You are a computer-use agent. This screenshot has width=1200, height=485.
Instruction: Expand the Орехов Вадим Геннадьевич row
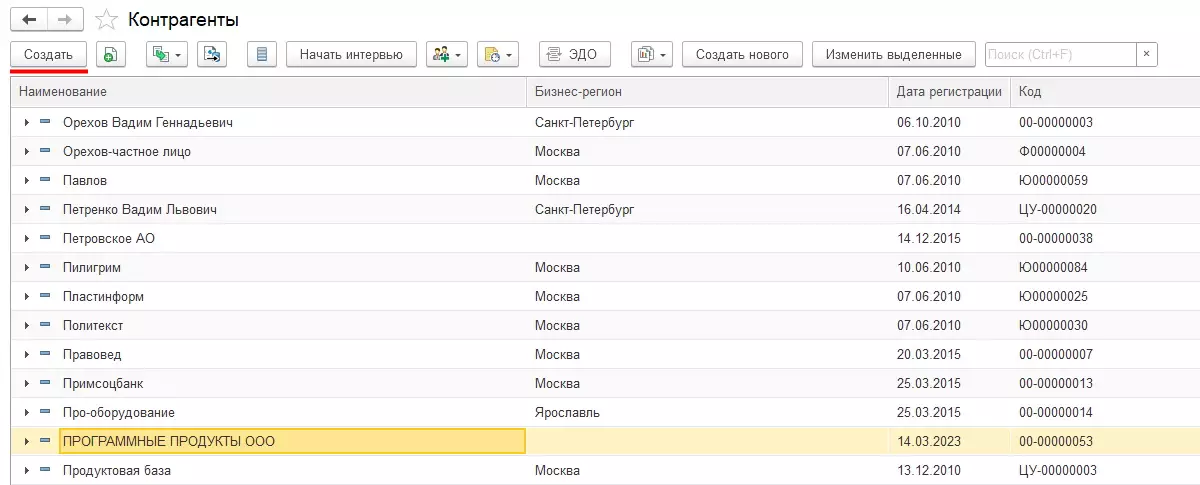27,123
